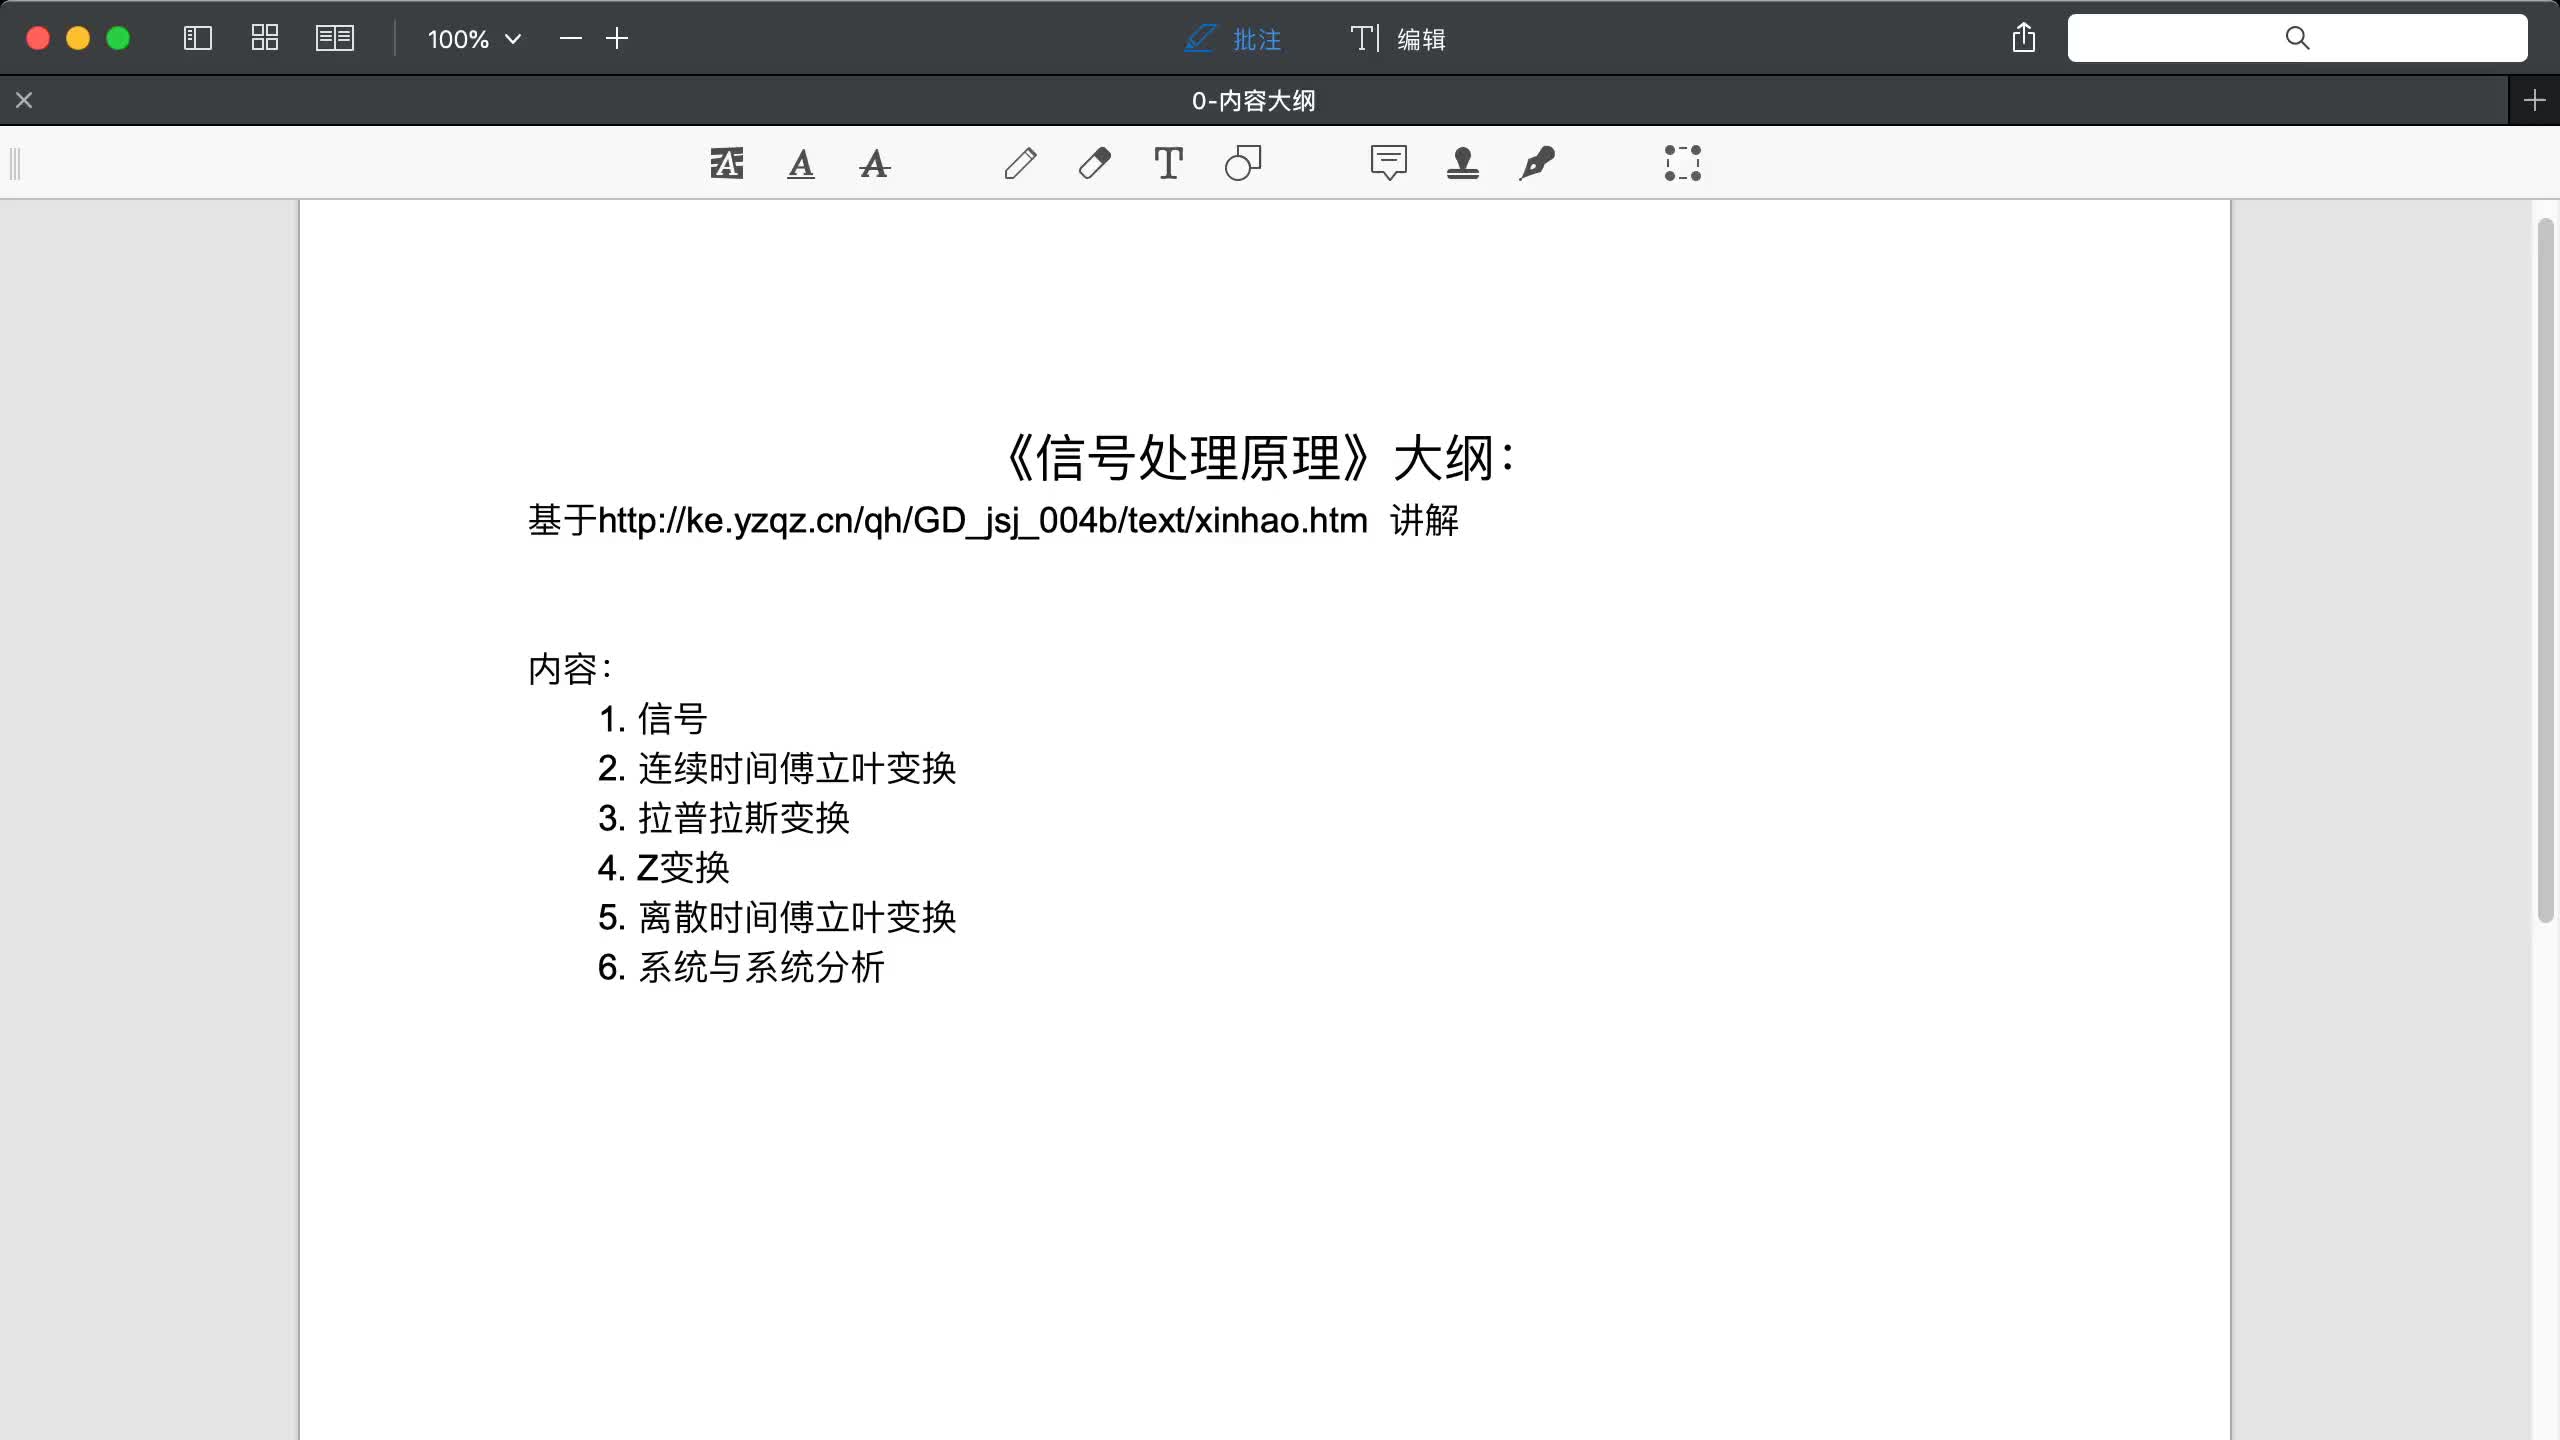
Task: Select the signature pen tool
Action: click(x=1537, y=163)
